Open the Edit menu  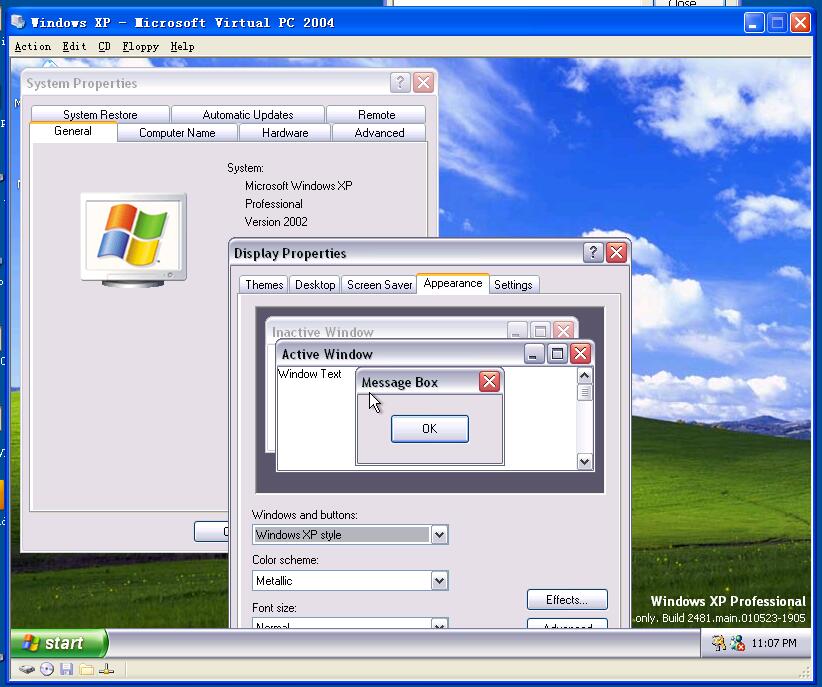tap(74, 47)
